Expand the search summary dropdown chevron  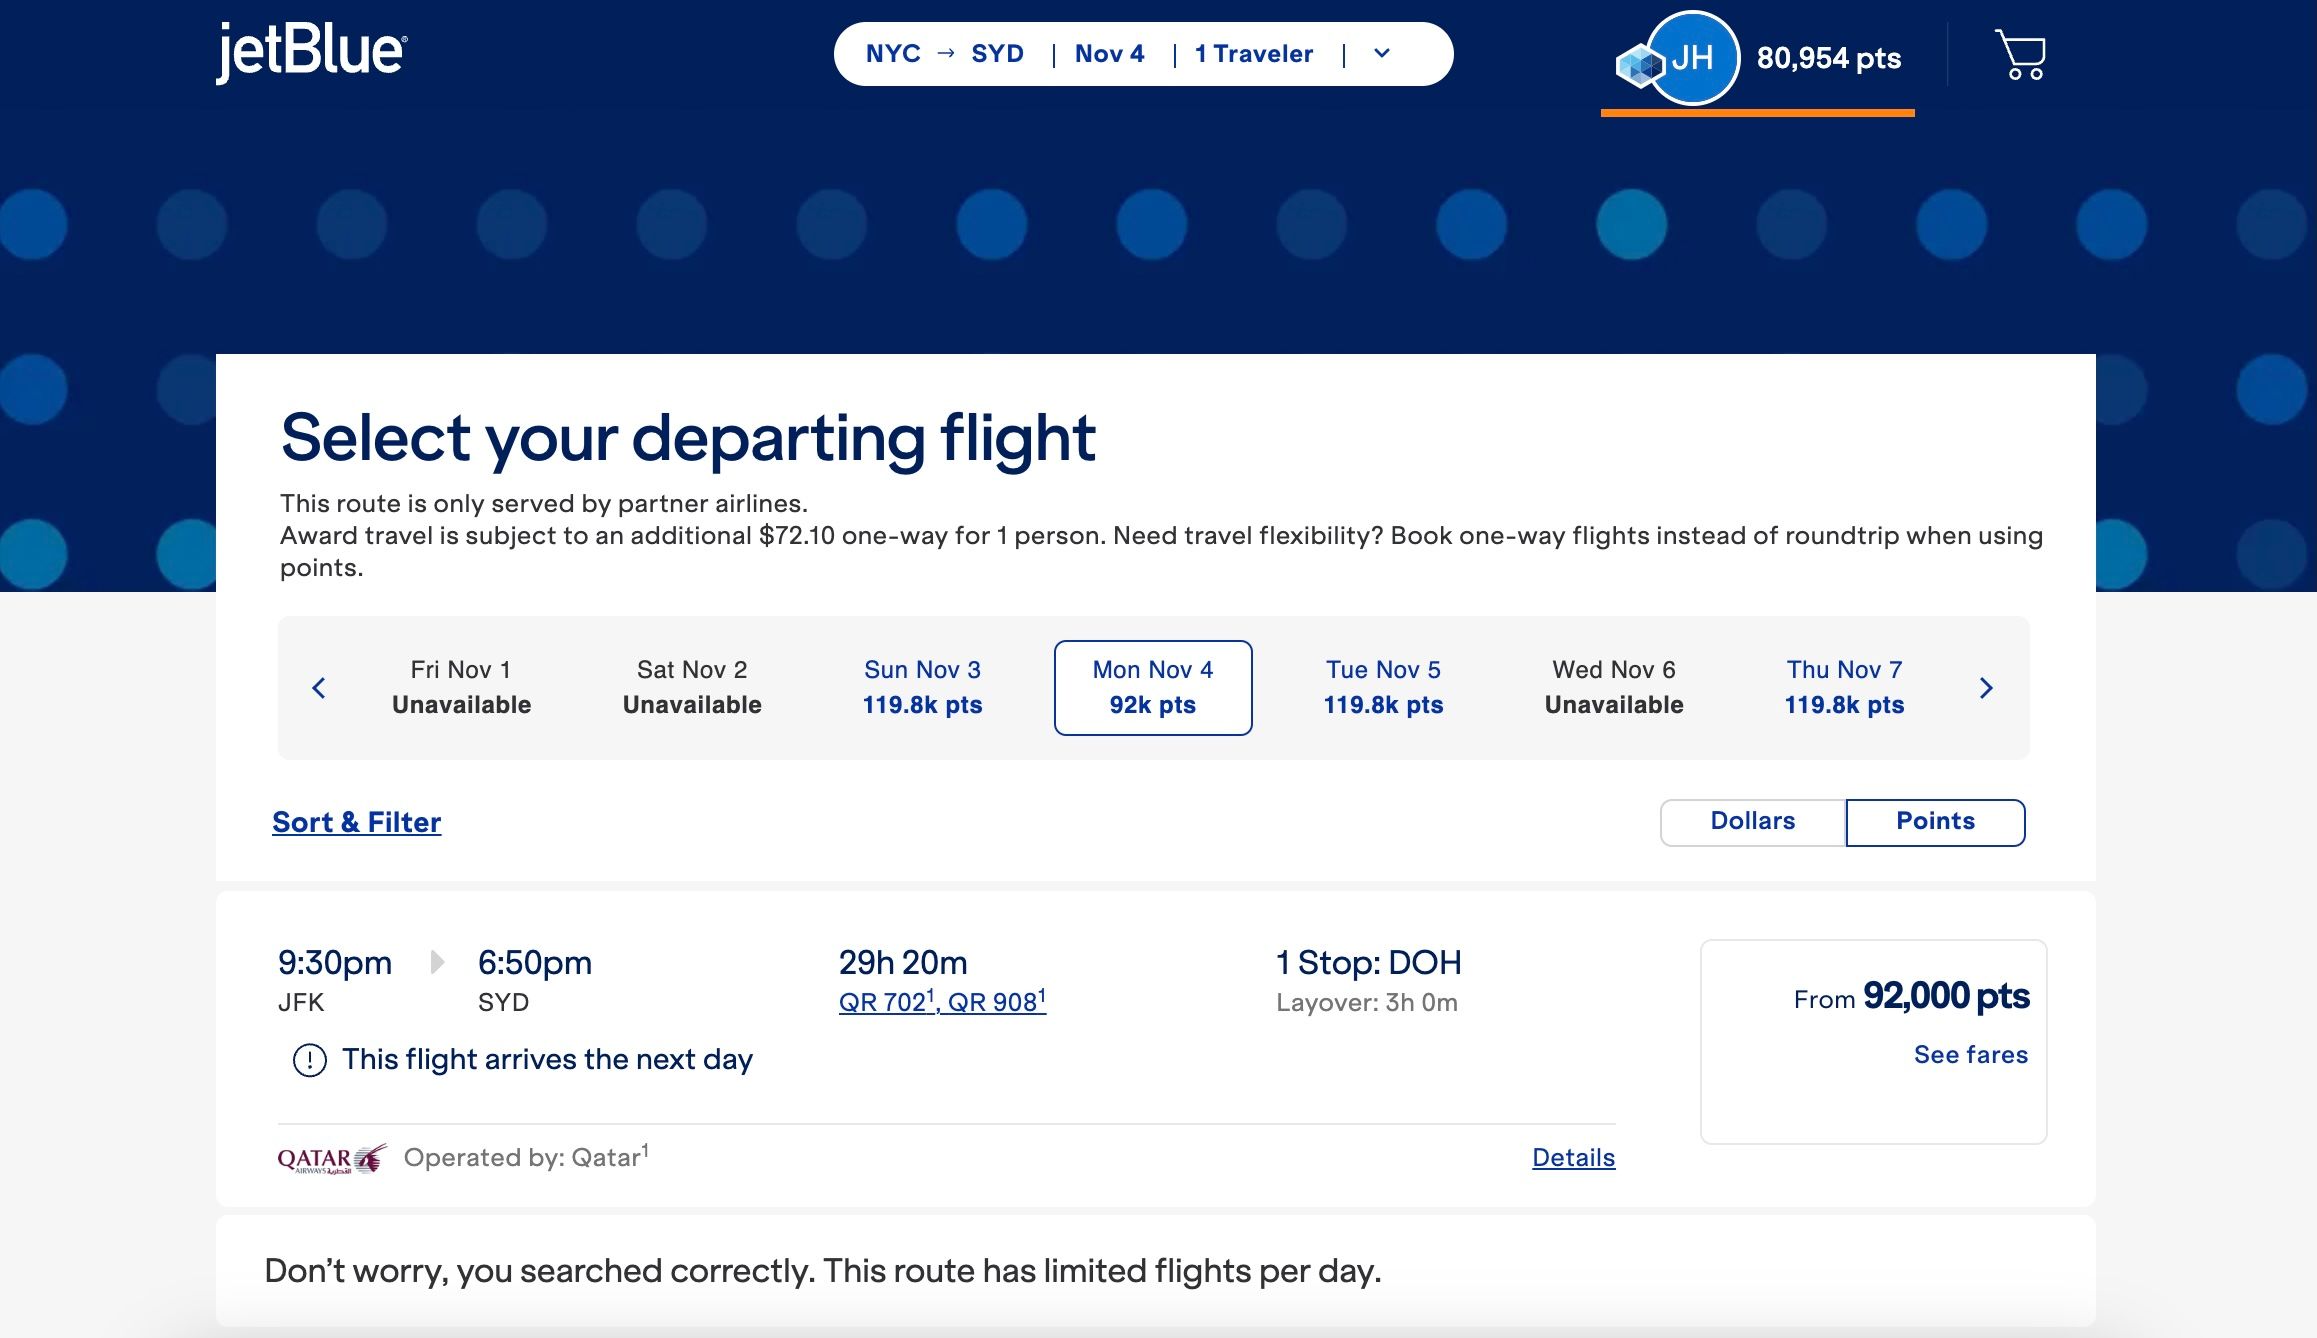(1382, 54)
